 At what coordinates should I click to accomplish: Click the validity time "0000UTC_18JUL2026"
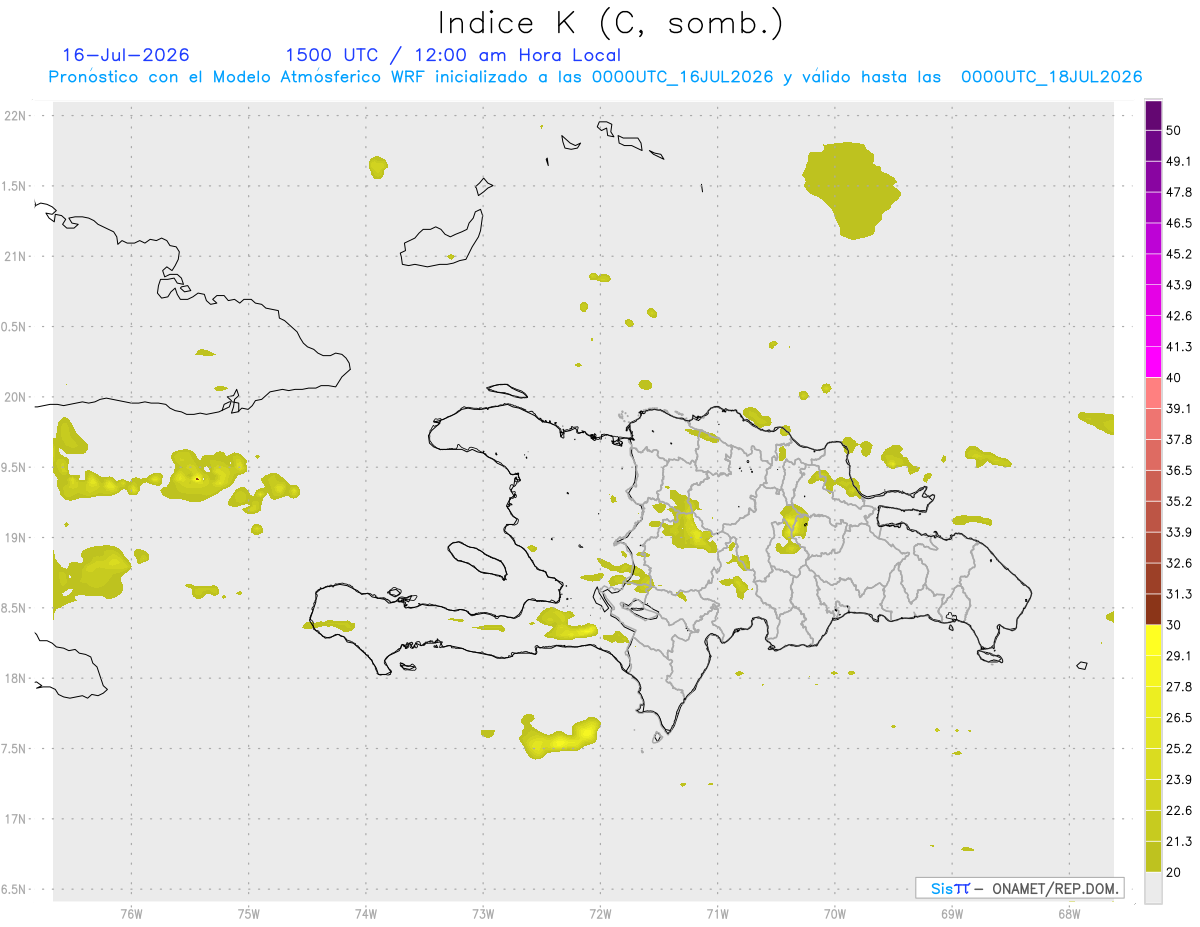(x=1051, y=77)
